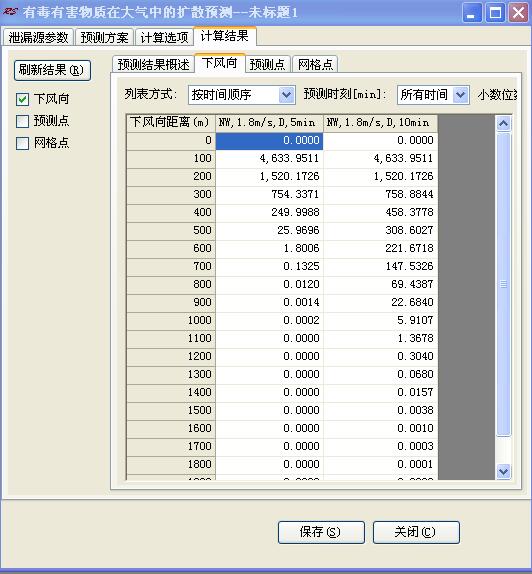Close the window with the title bar X
The height and width of the screenshot is (574, 532).
518,13
